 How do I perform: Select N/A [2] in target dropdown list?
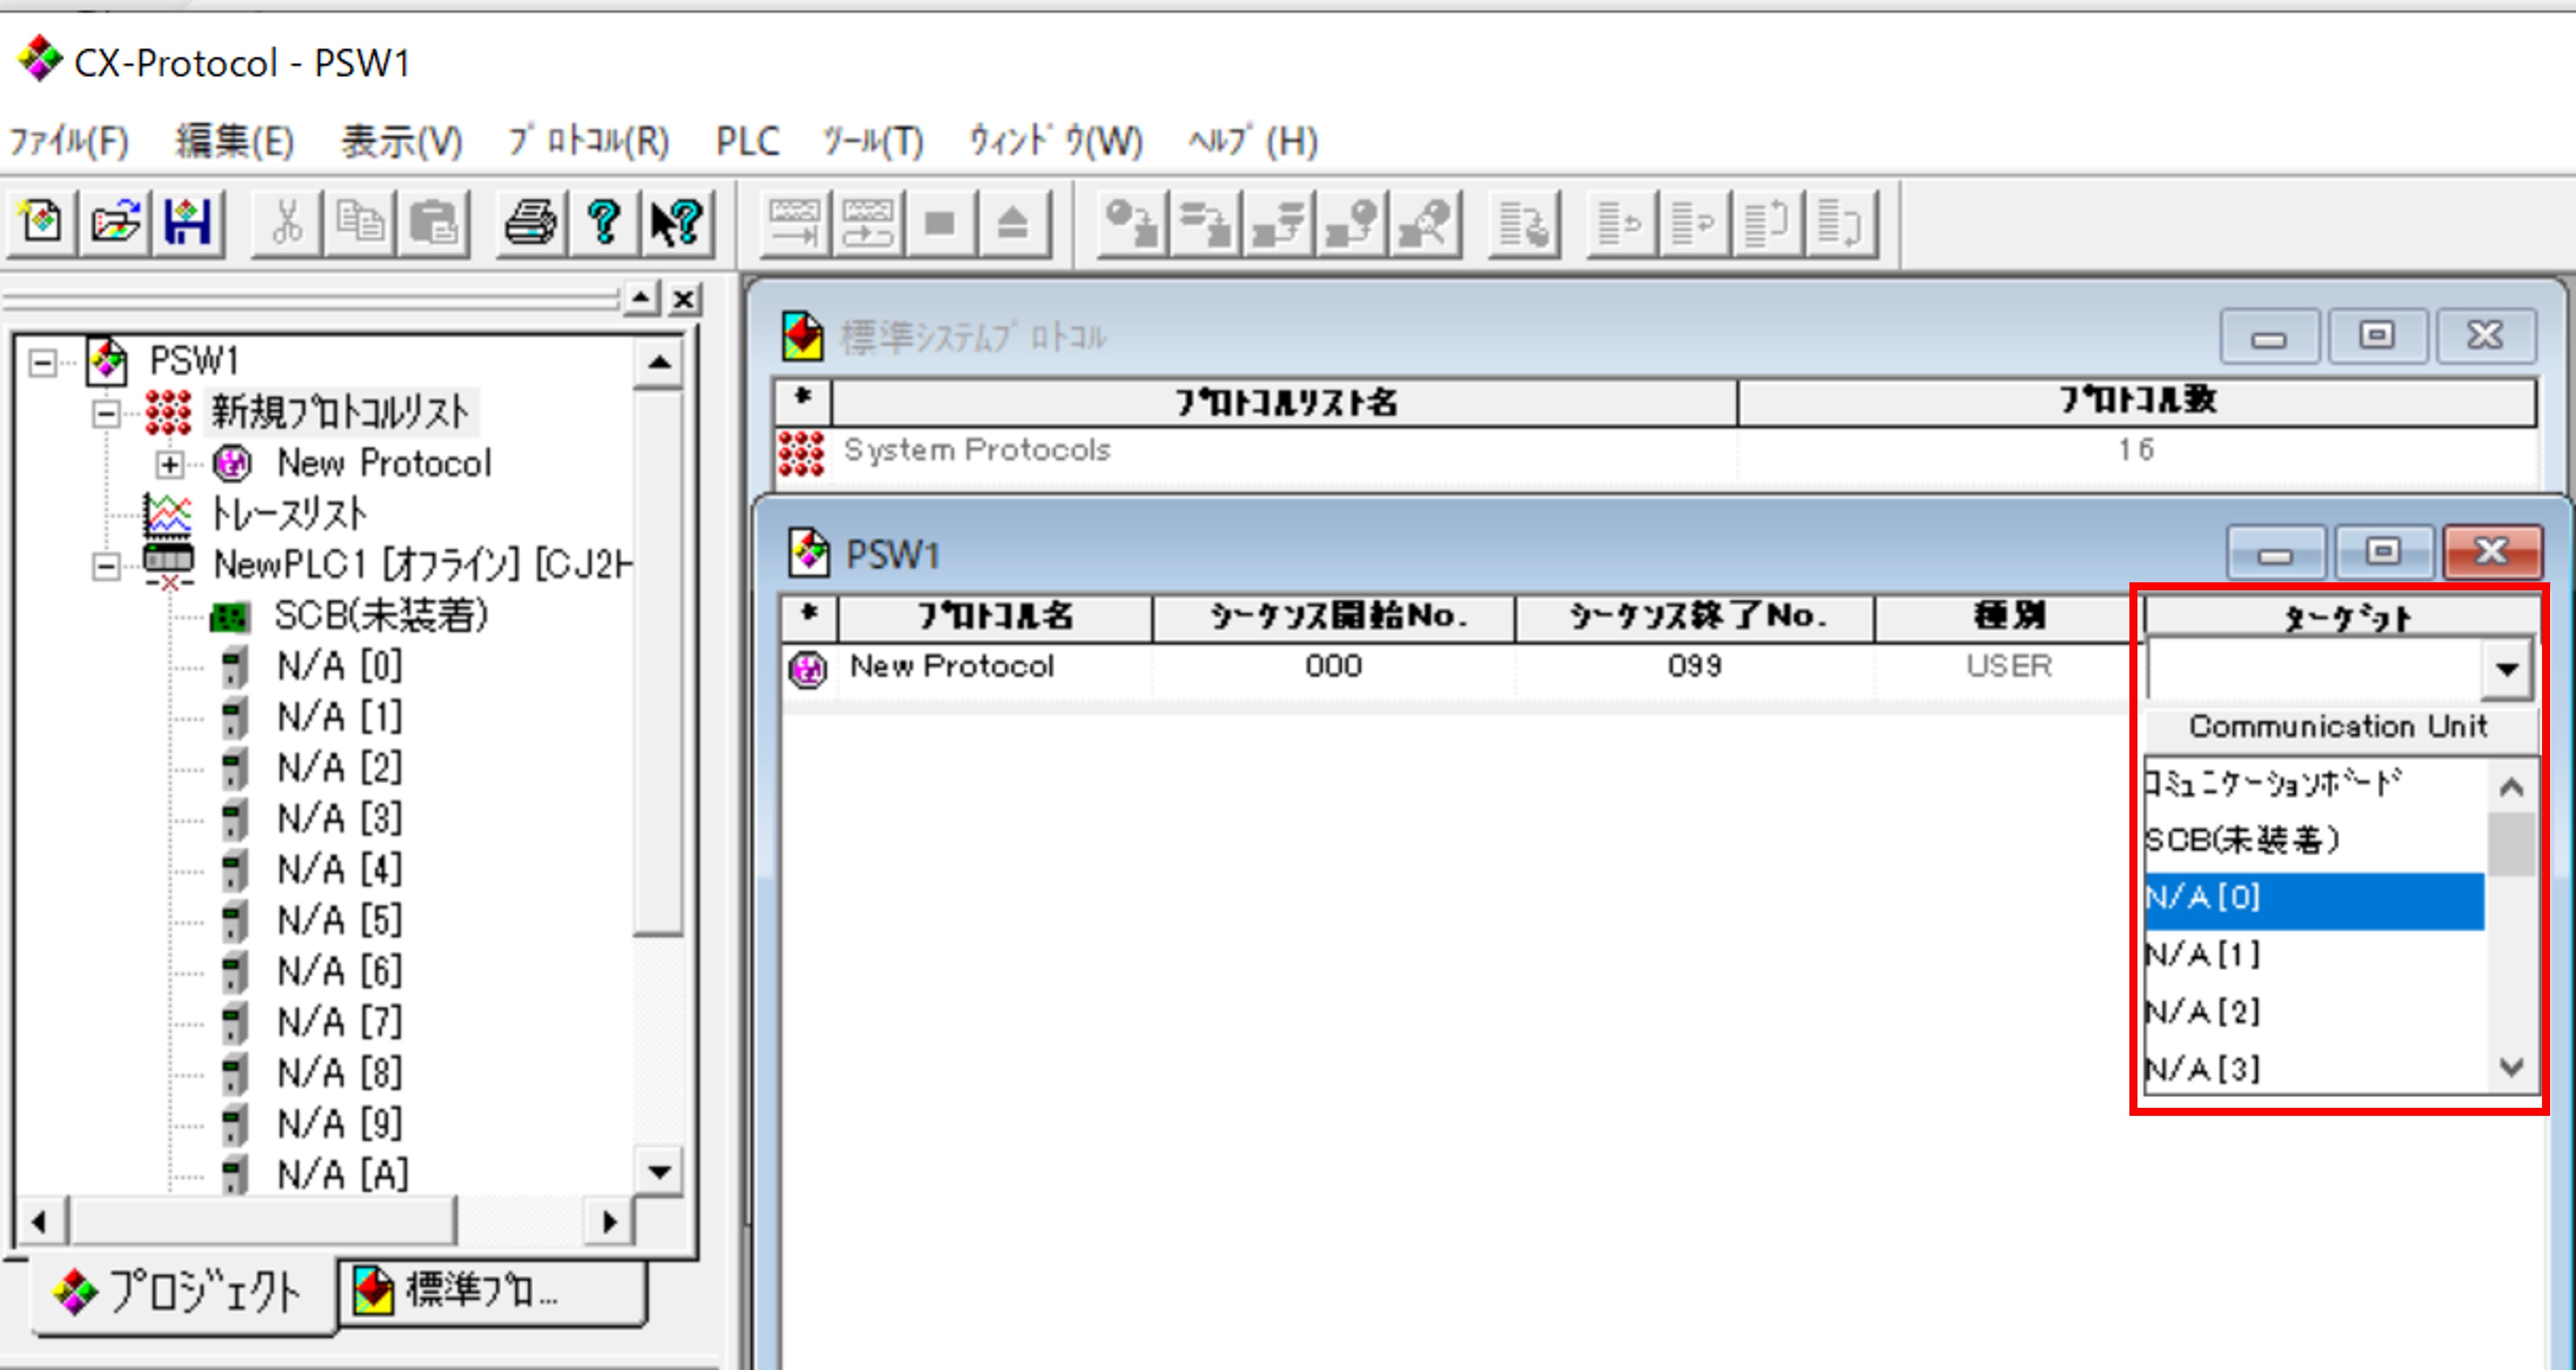point(2314,1012)
